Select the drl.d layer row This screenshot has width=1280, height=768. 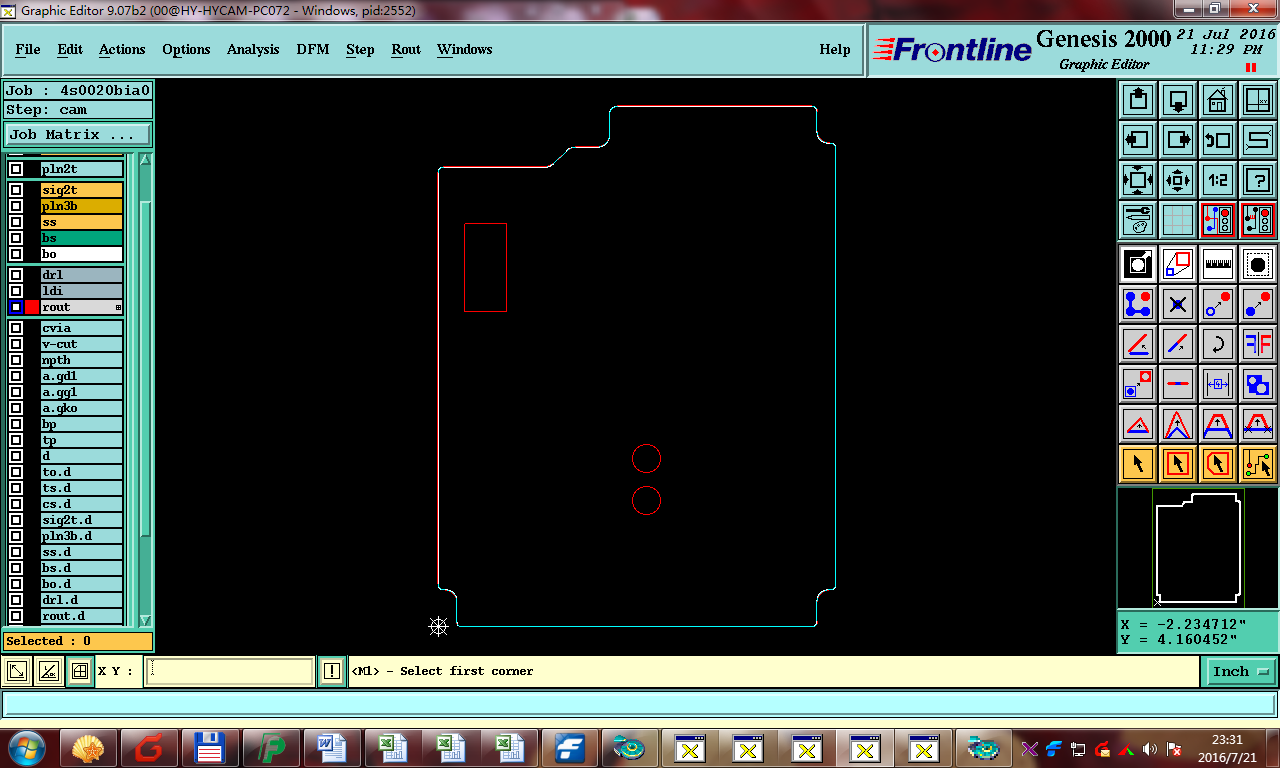tap(82, 600)
